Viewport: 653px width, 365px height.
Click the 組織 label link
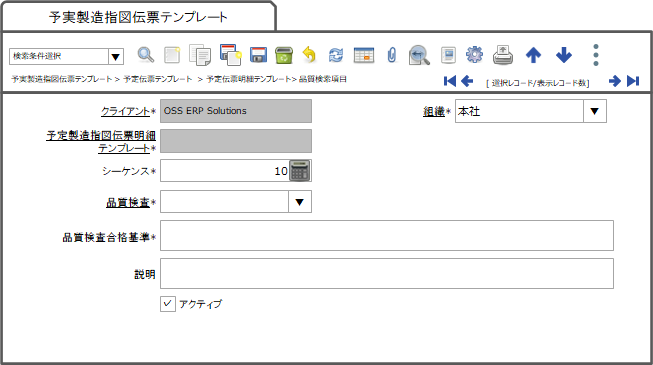(434, 111)
